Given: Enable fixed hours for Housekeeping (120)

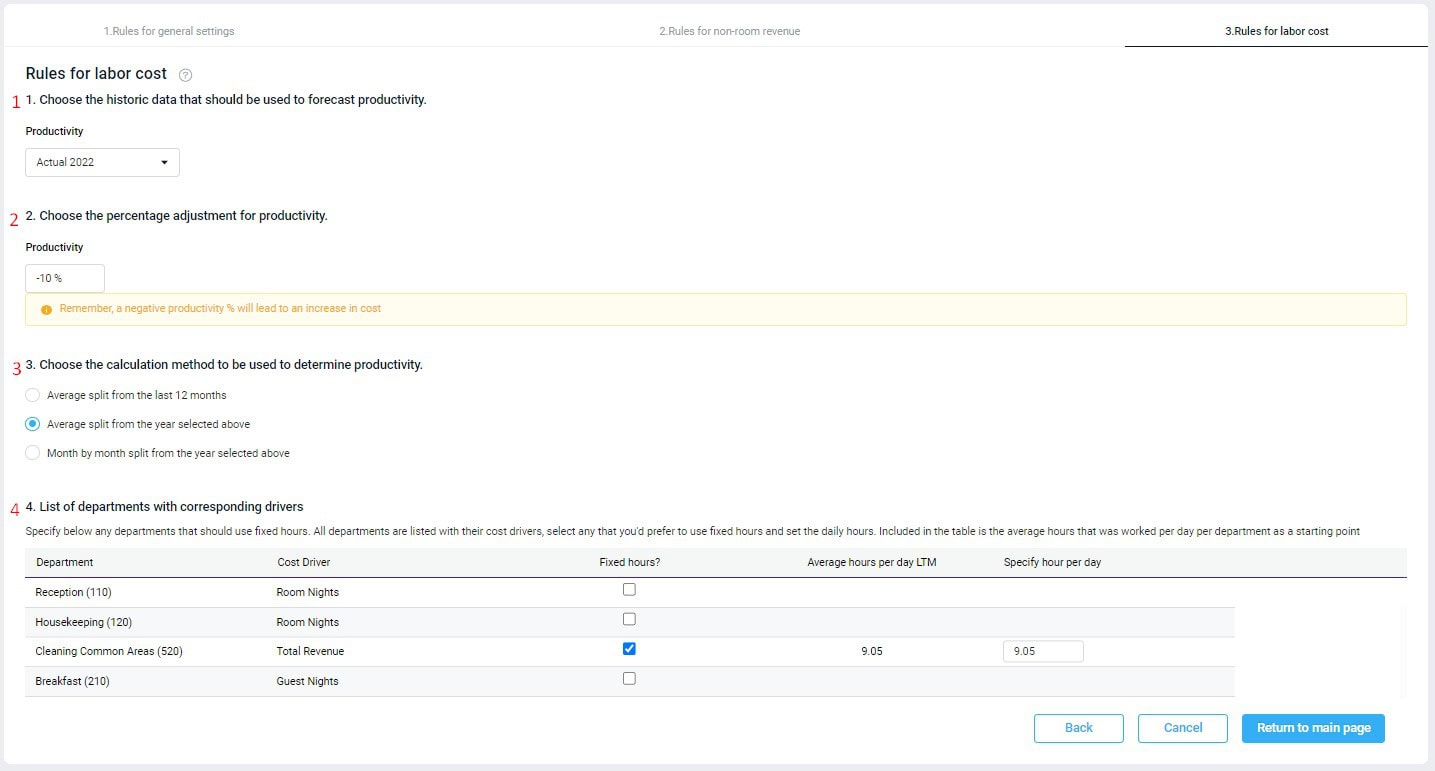Looking at the screenshot, I should click(x=629, y=619).
